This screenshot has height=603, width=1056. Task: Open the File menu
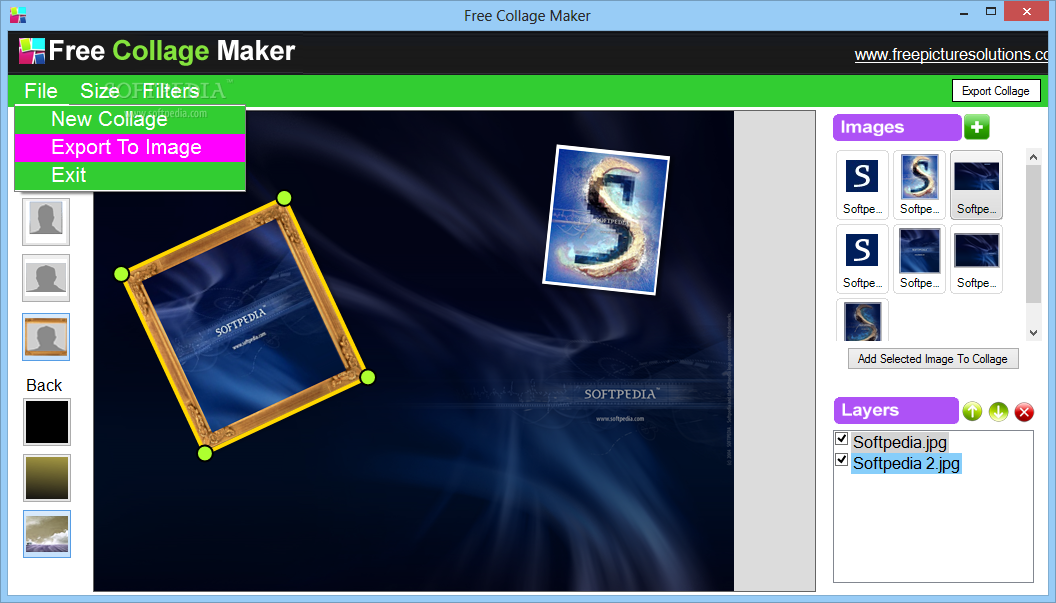click(41, 91)
